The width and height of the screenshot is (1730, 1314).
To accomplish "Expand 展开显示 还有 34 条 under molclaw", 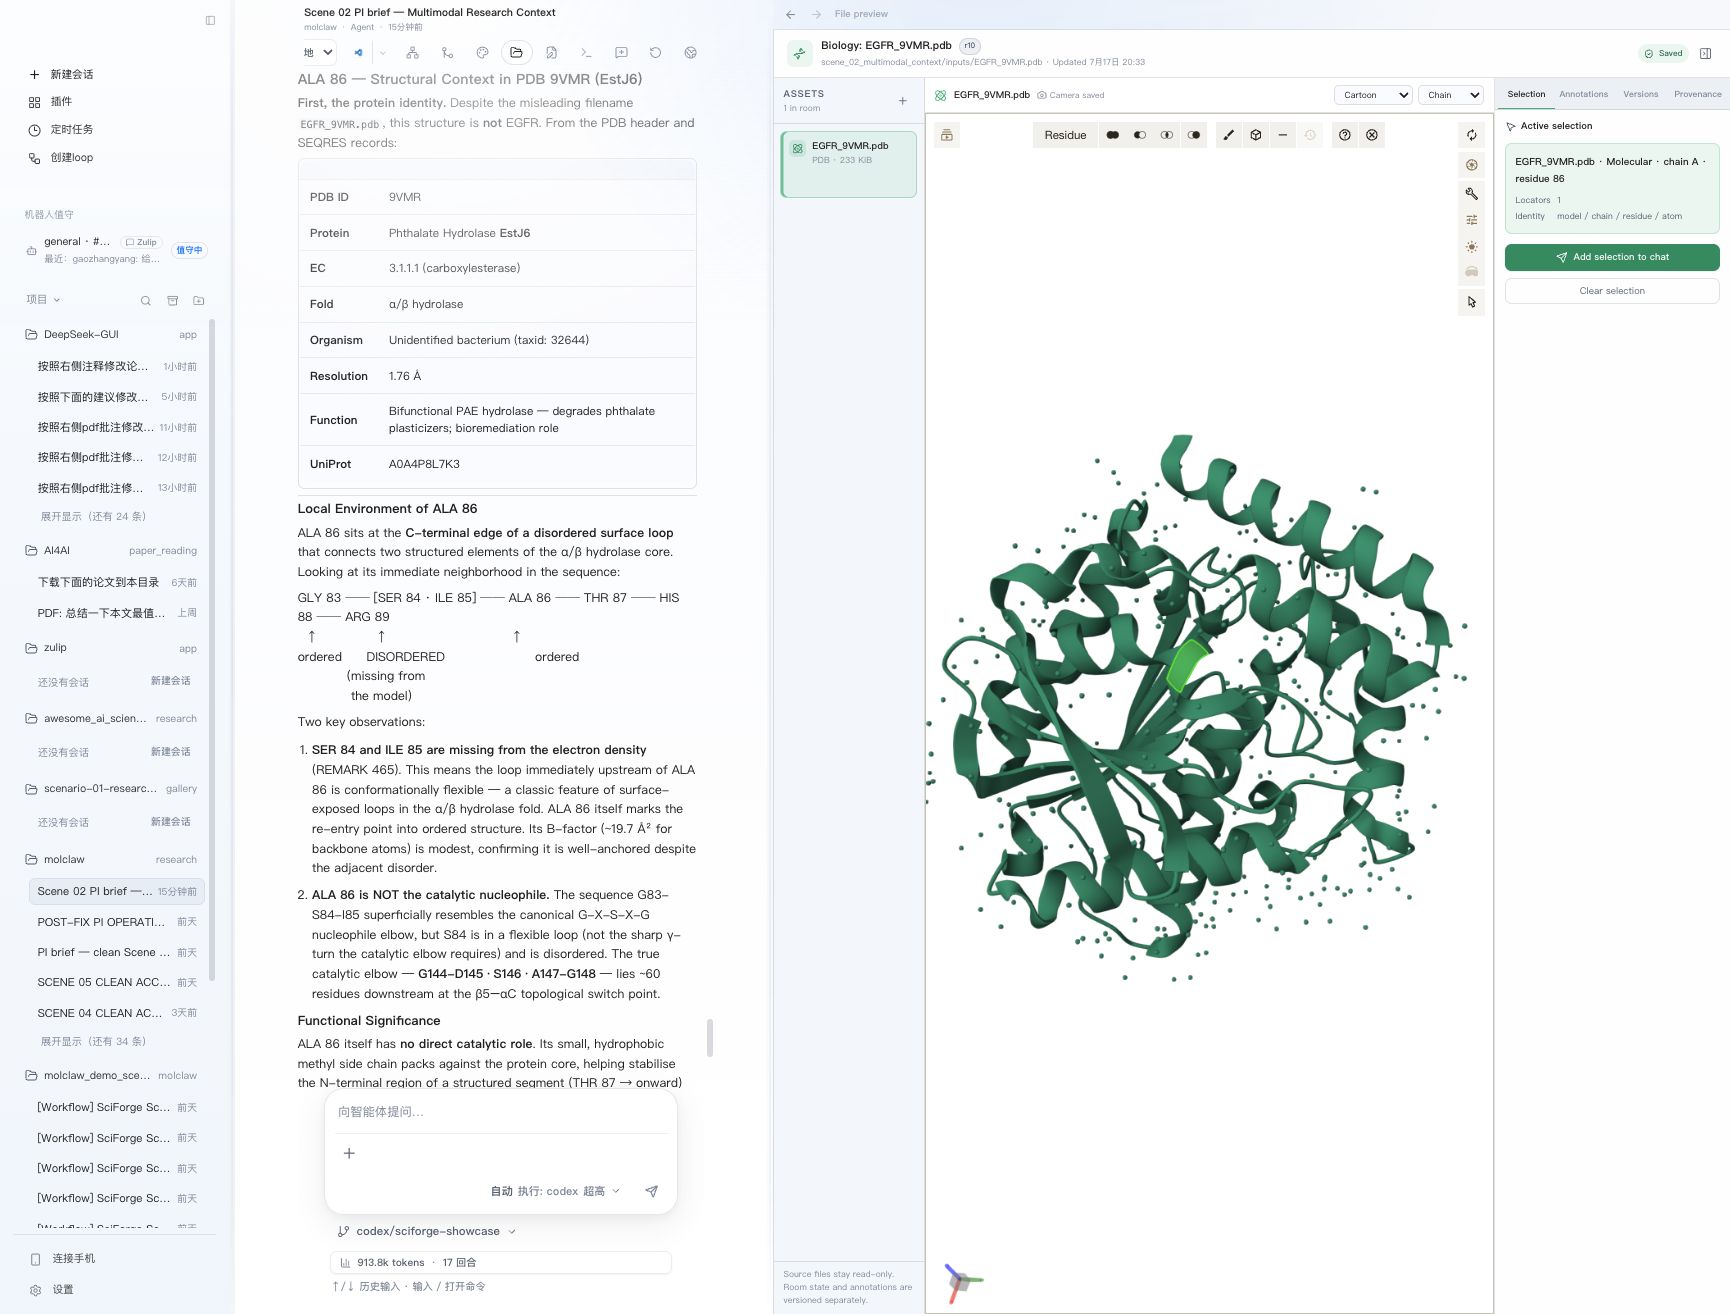I will coord(93,1041).
